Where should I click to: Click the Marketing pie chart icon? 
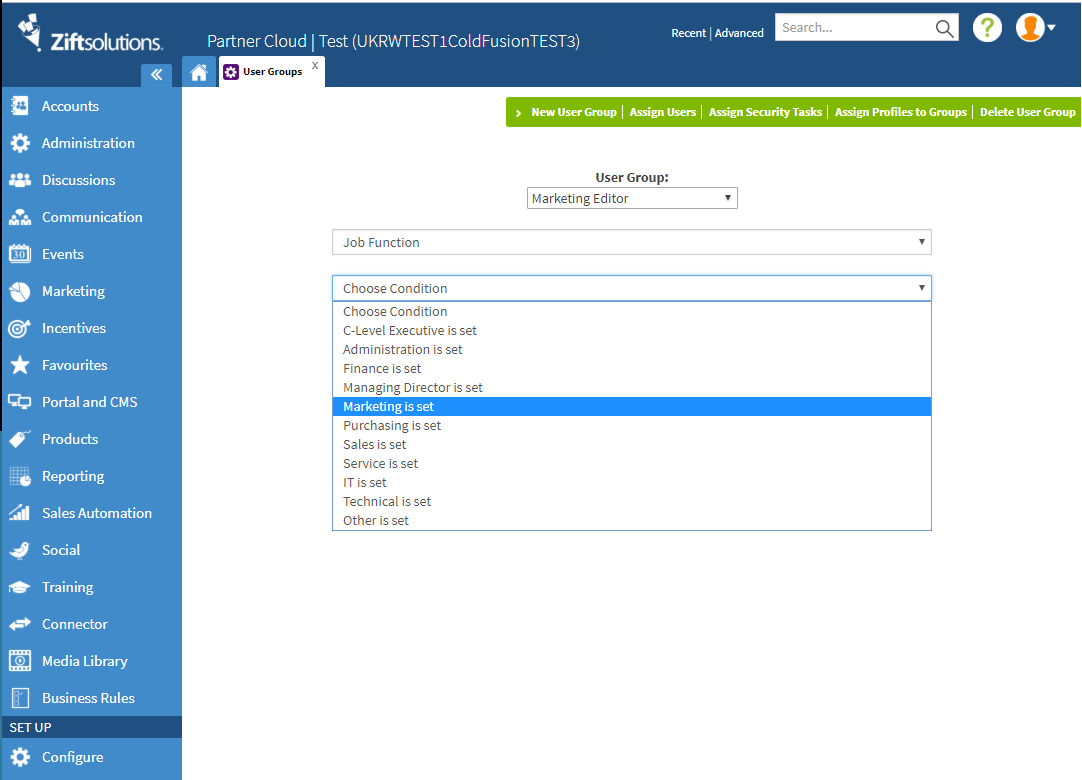(x=20, y=291)
